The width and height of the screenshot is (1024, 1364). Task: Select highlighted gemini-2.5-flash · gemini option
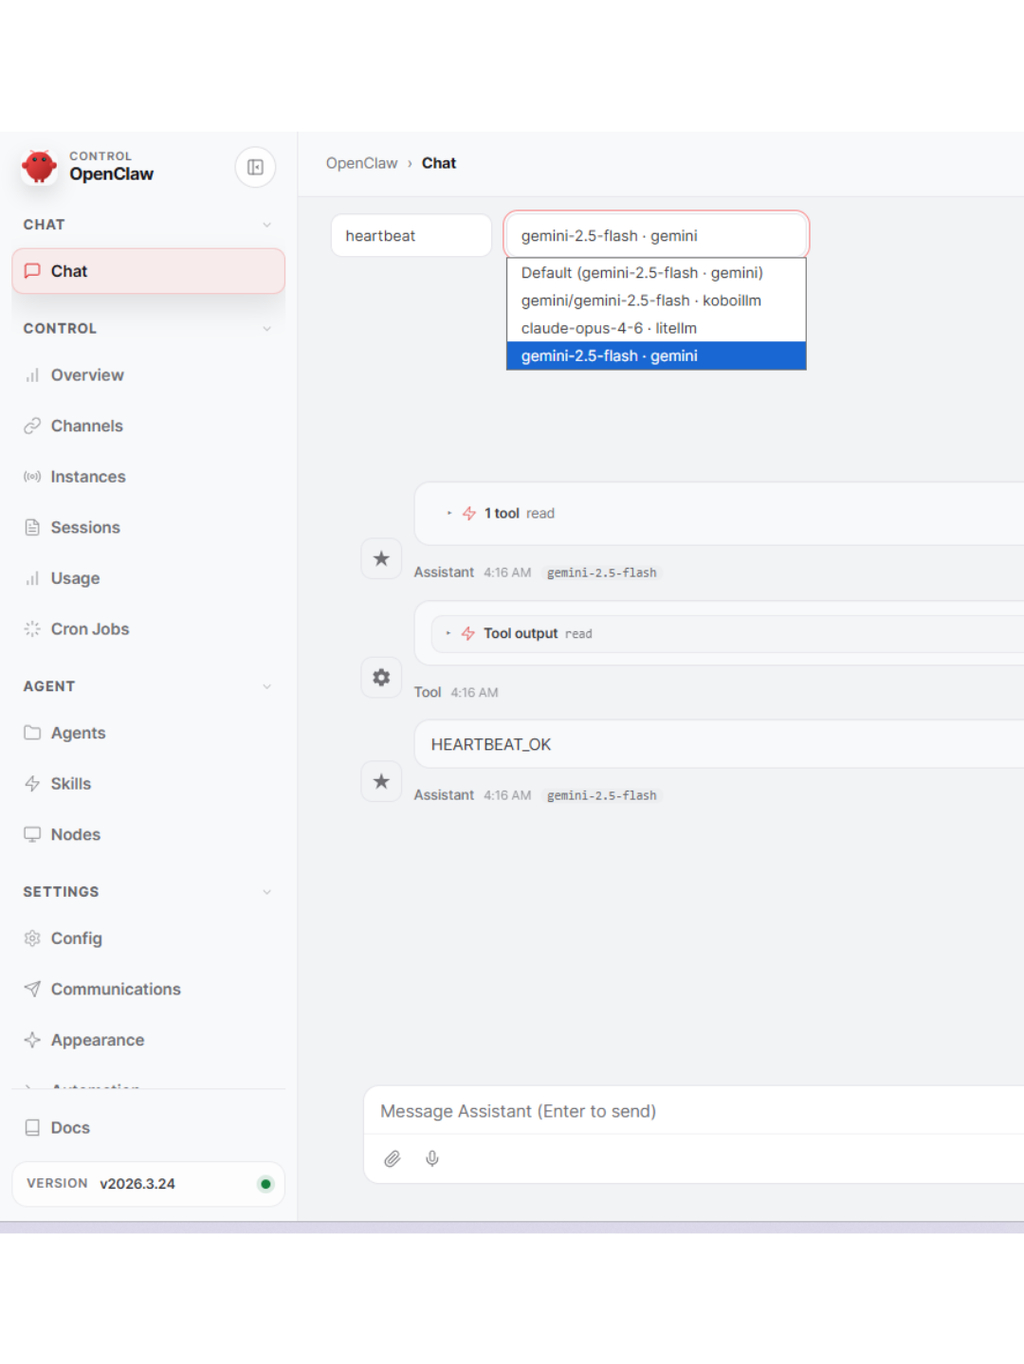(656, 356)
